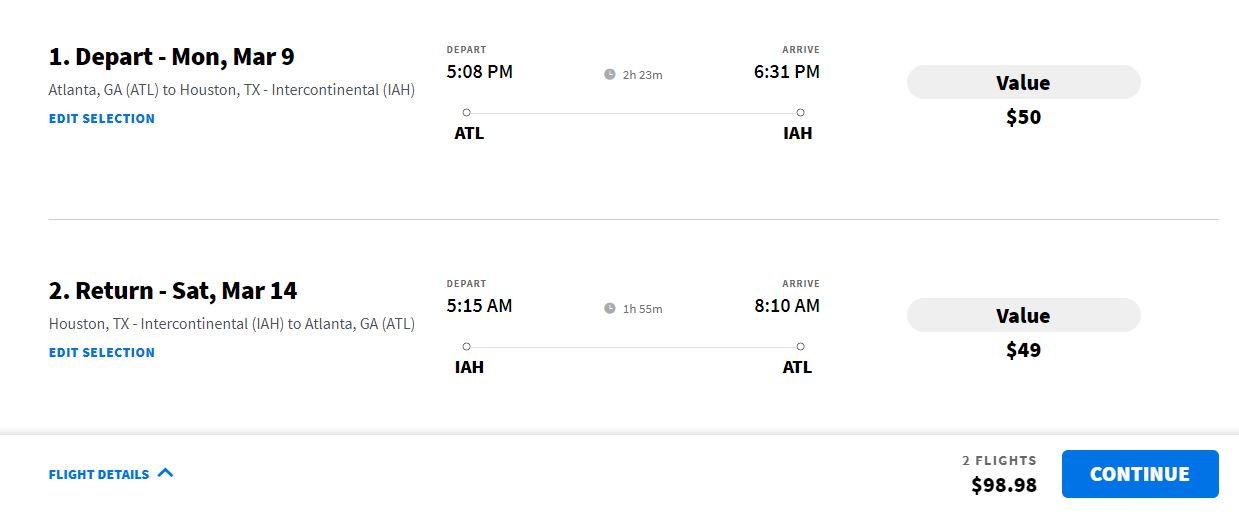Click the IAH origin dot on return route
This screenshot has height=518, width=1239.
(x=467, y=347)
